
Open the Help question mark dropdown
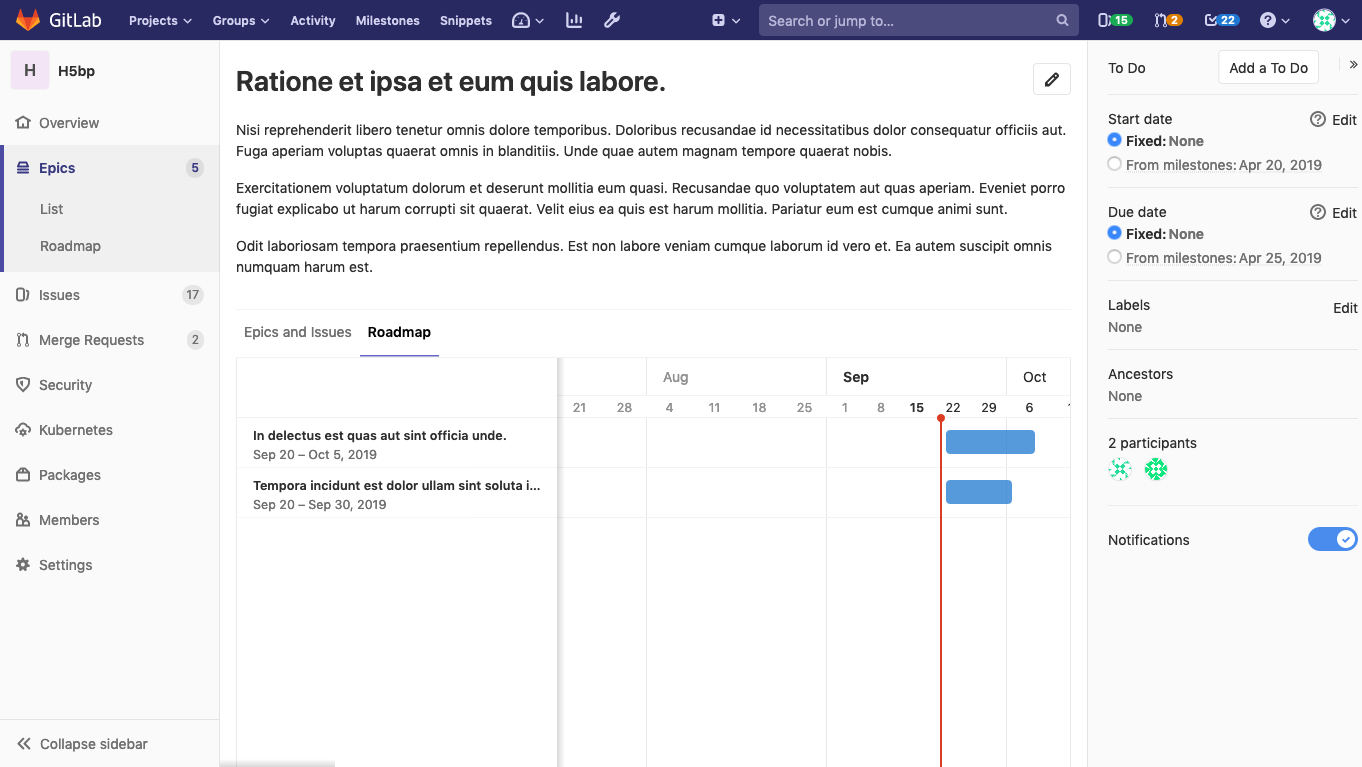point(1275,20)
